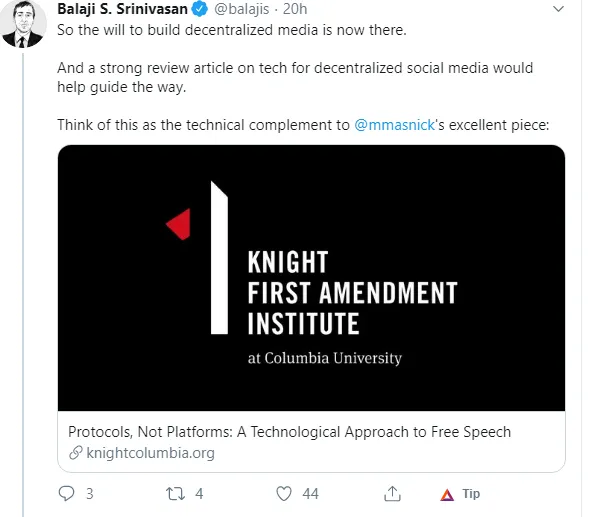Open the Knight First Amendment Institute card image
Viewport: 594px width, 517px height.
point(311,278)
